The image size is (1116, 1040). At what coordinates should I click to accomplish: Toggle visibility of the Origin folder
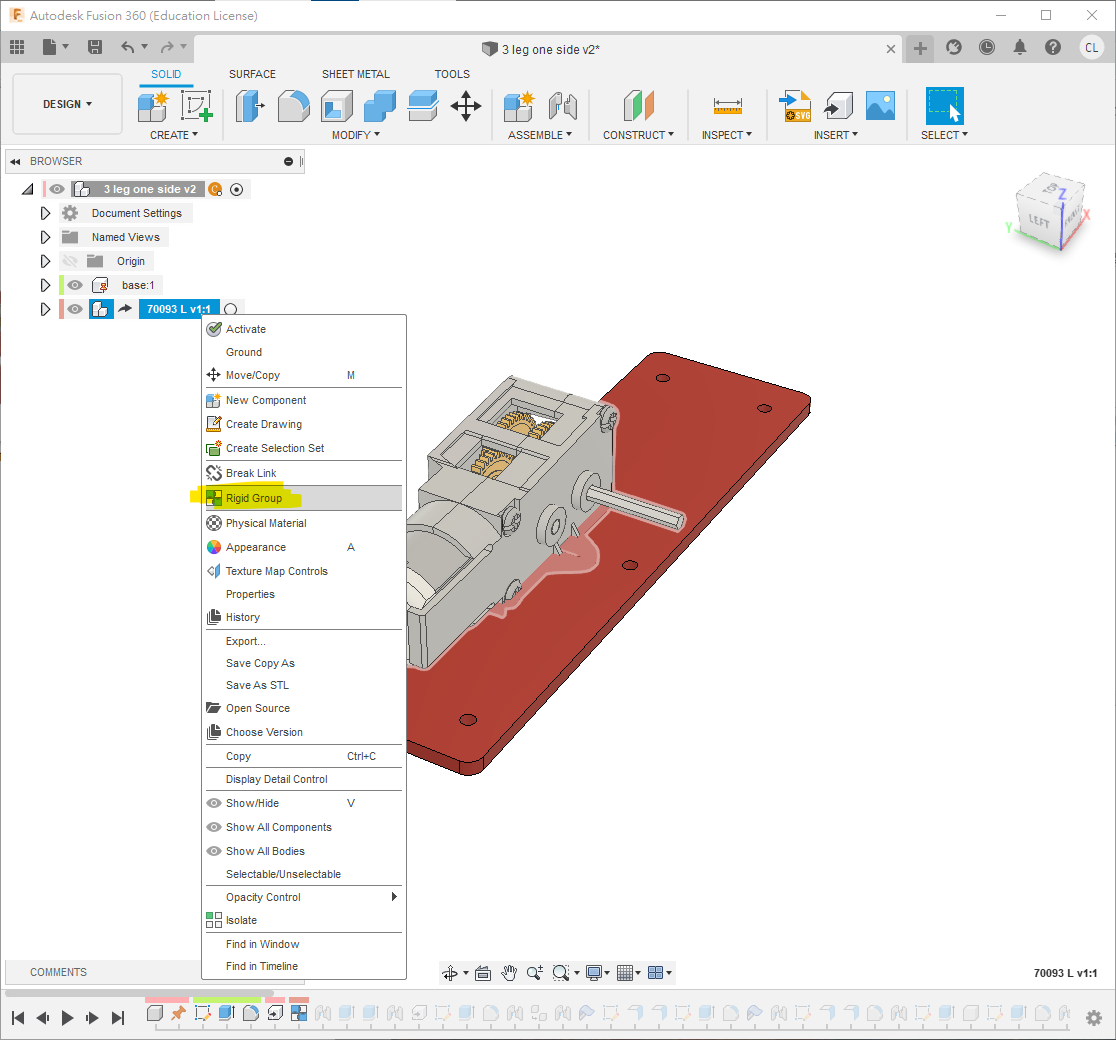[69, 261]
